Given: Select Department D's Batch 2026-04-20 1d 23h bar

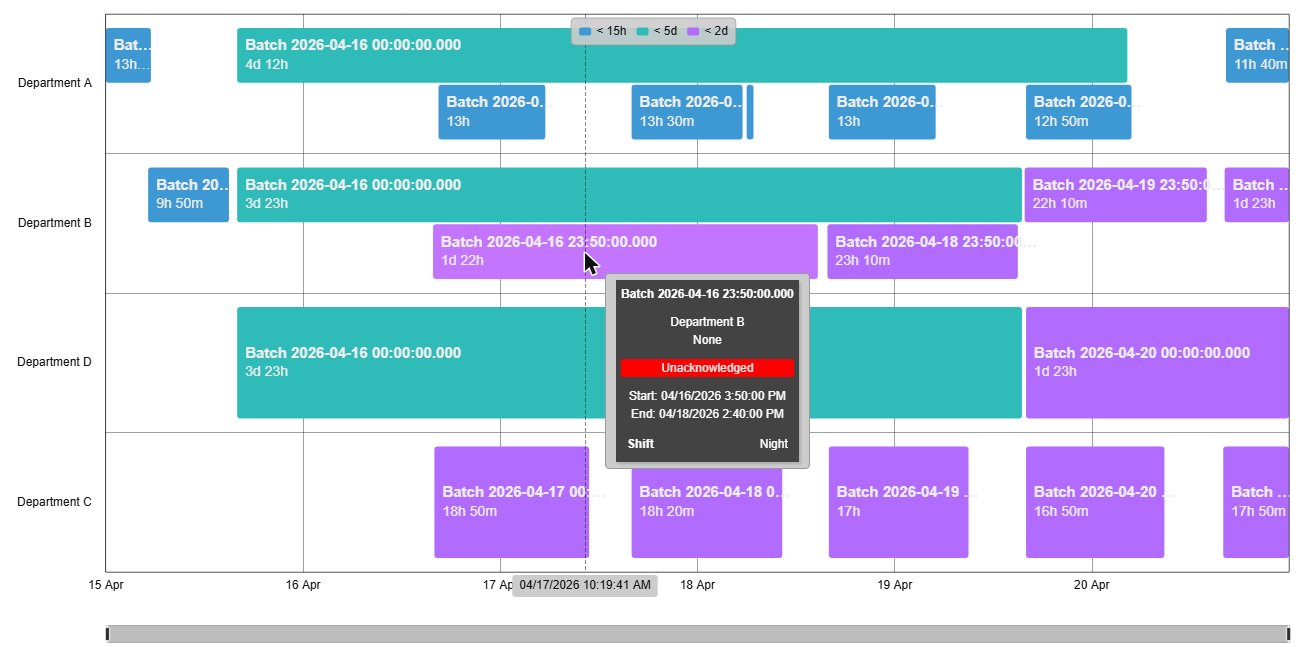Looking at the screenshot, I should pyautogui.click(x=1157, y=362).
